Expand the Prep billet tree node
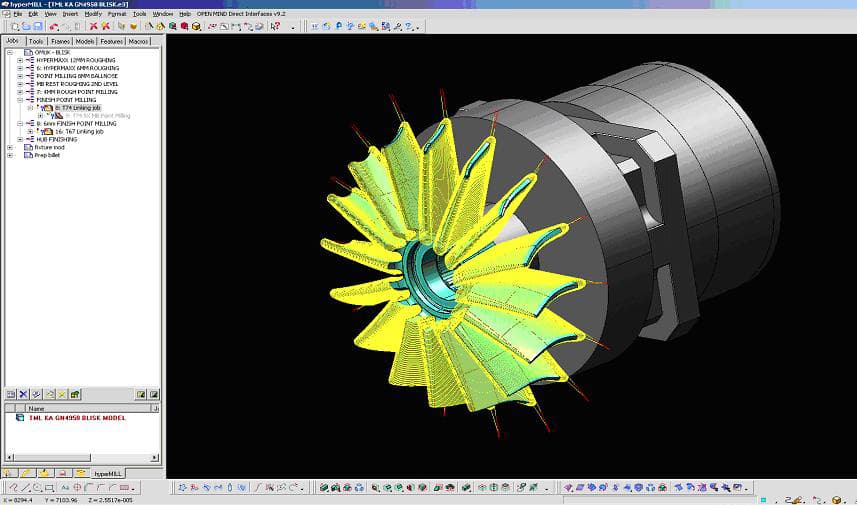This screenshot has width=857, height=505. point(11,155)
